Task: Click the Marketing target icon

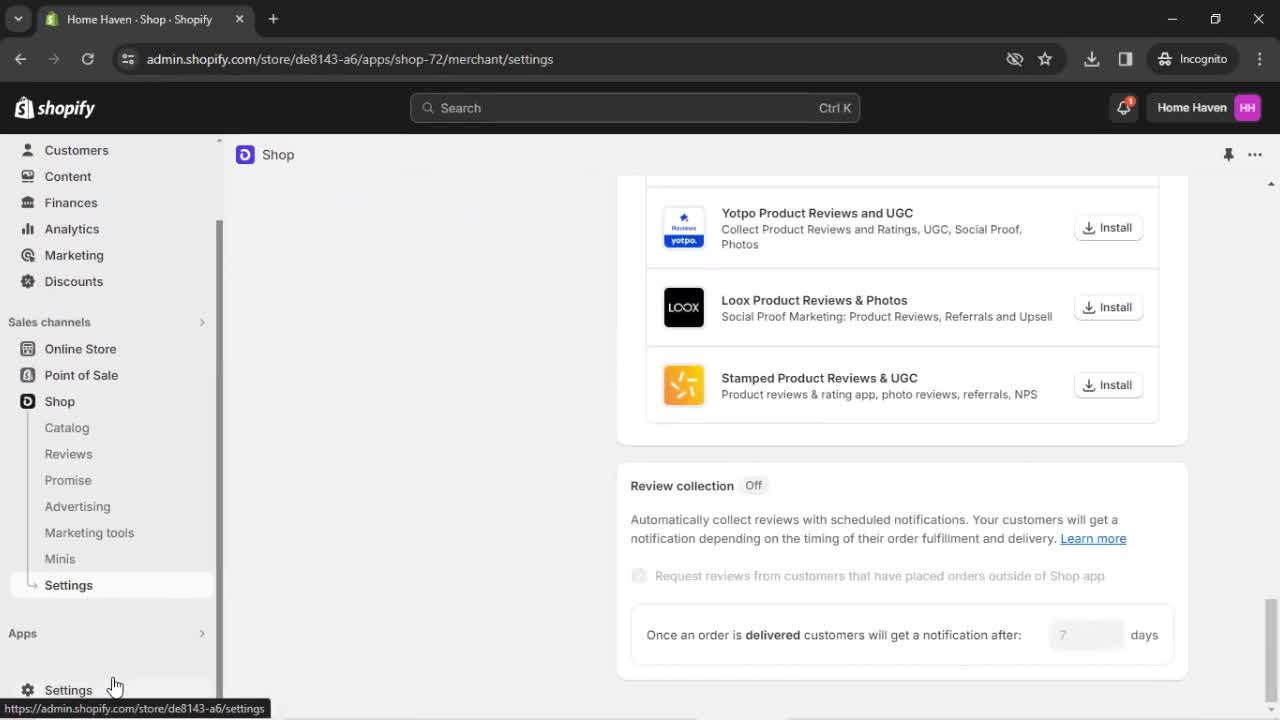Action: pos(27,255)
